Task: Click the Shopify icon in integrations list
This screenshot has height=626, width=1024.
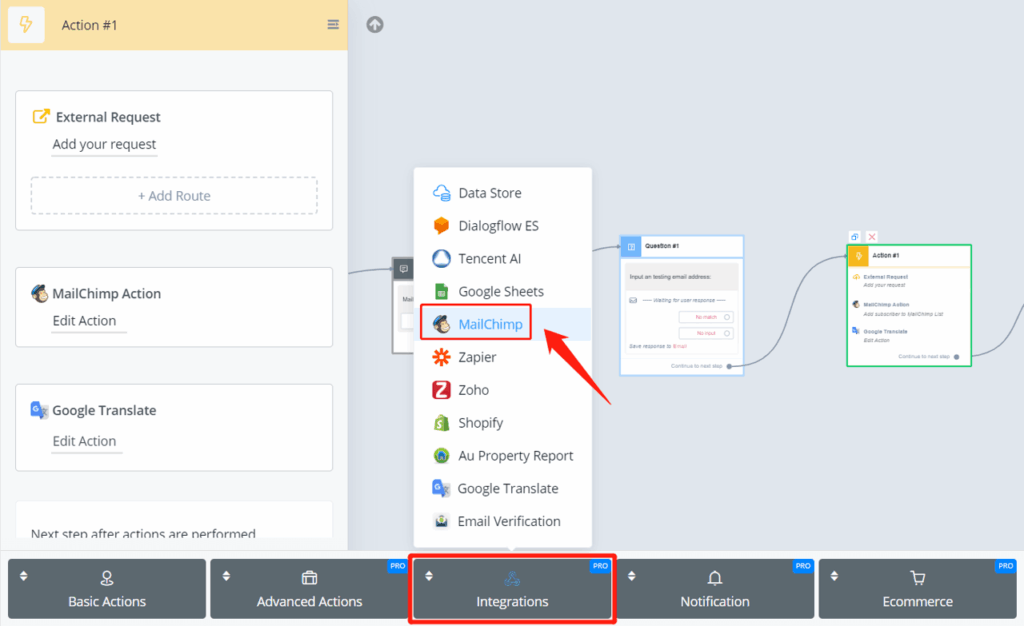Action: (x=441, y=423)
